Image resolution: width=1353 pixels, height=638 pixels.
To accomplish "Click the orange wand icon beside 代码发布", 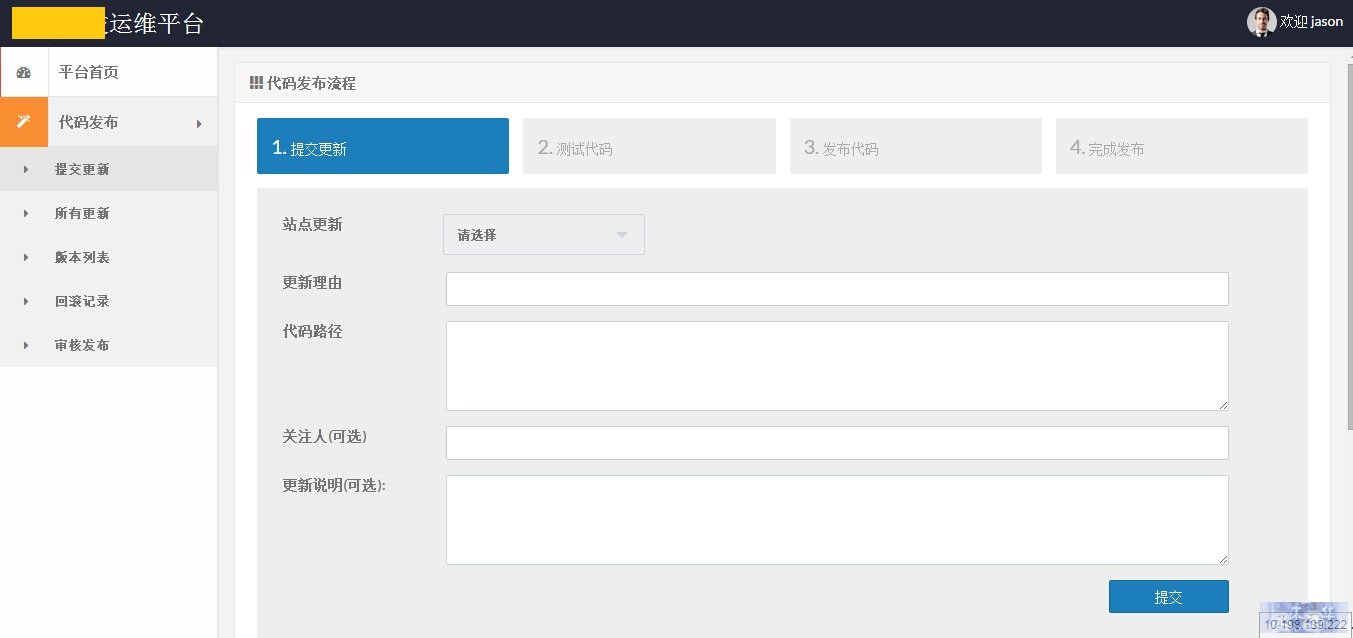I will pos(24,122).
